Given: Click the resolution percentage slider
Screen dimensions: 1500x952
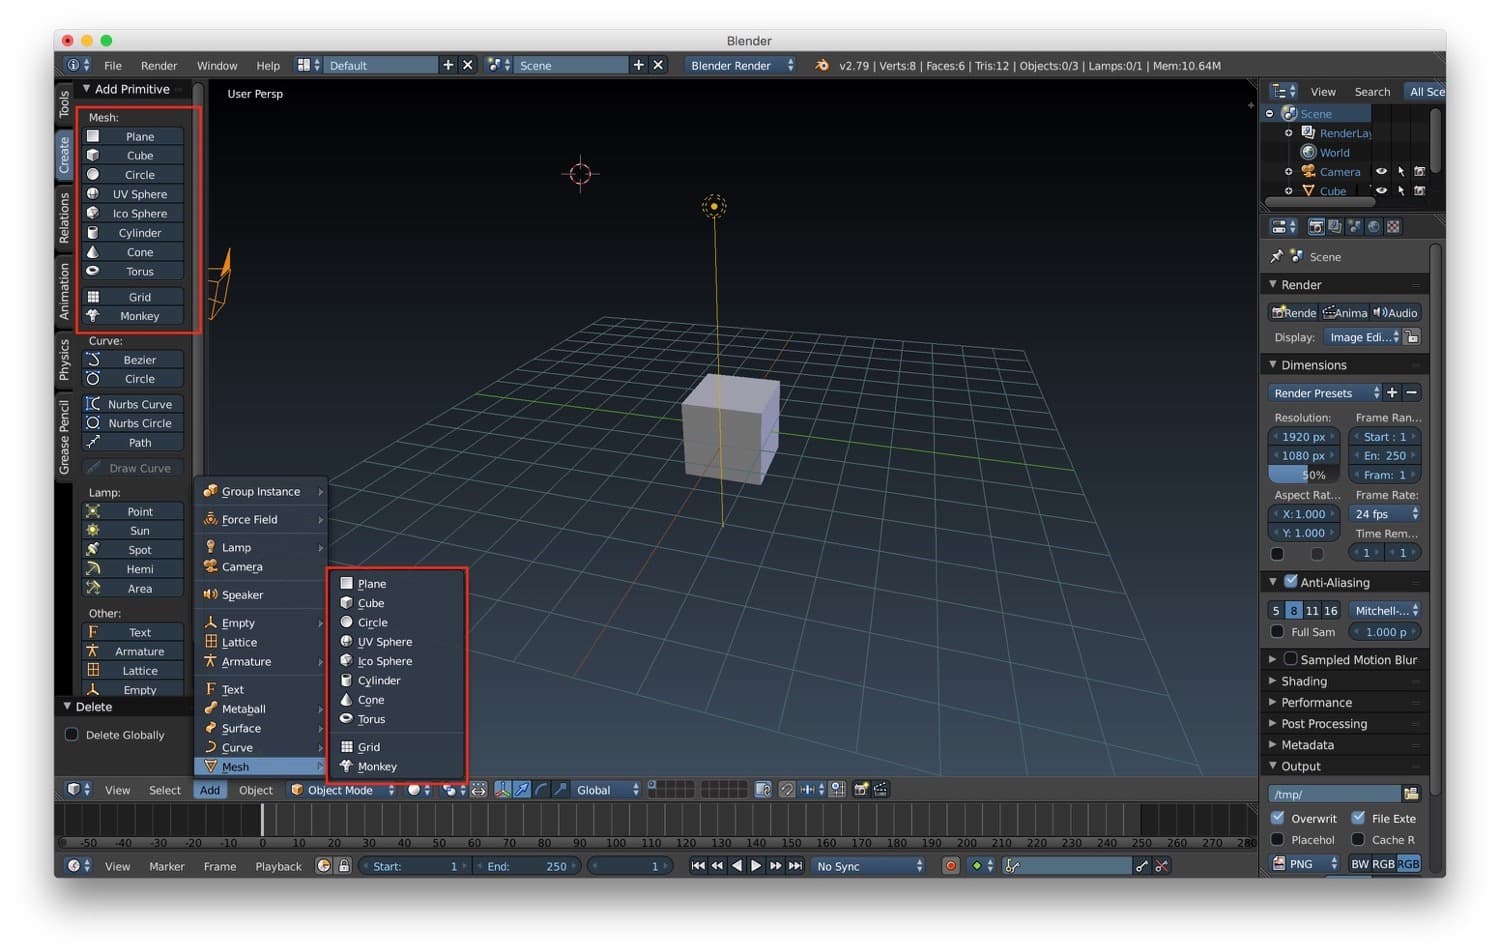Looking at the screenshot, I should click(1303, 475).
